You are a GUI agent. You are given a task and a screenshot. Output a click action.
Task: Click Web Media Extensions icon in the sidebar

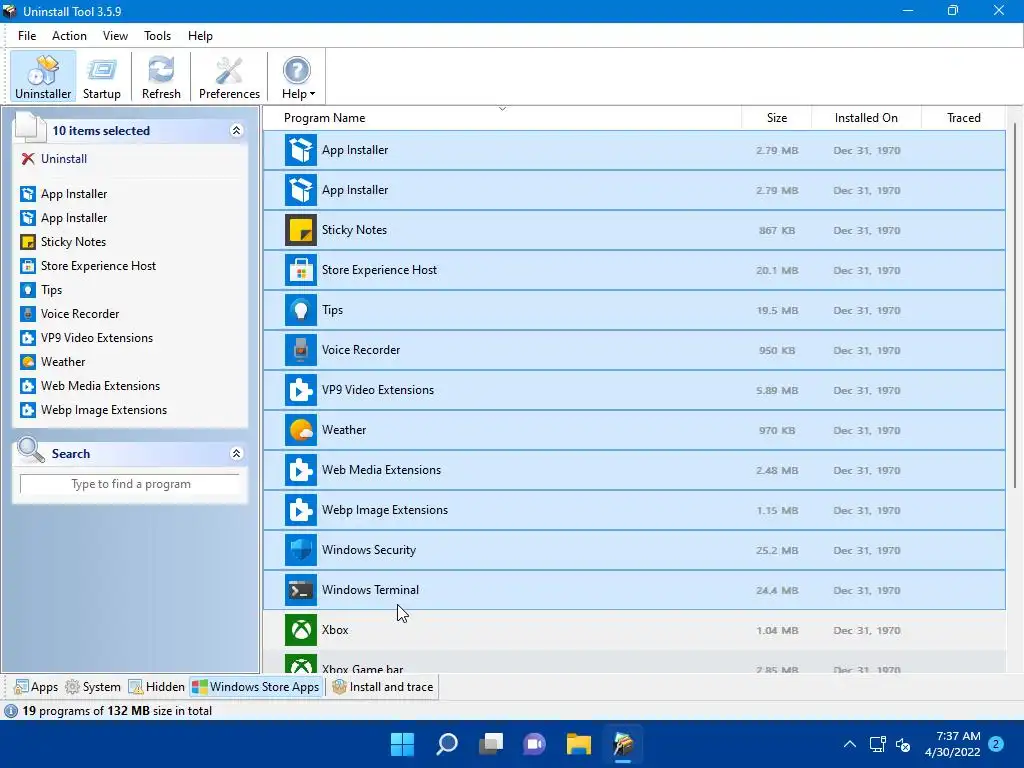[27, 386]
